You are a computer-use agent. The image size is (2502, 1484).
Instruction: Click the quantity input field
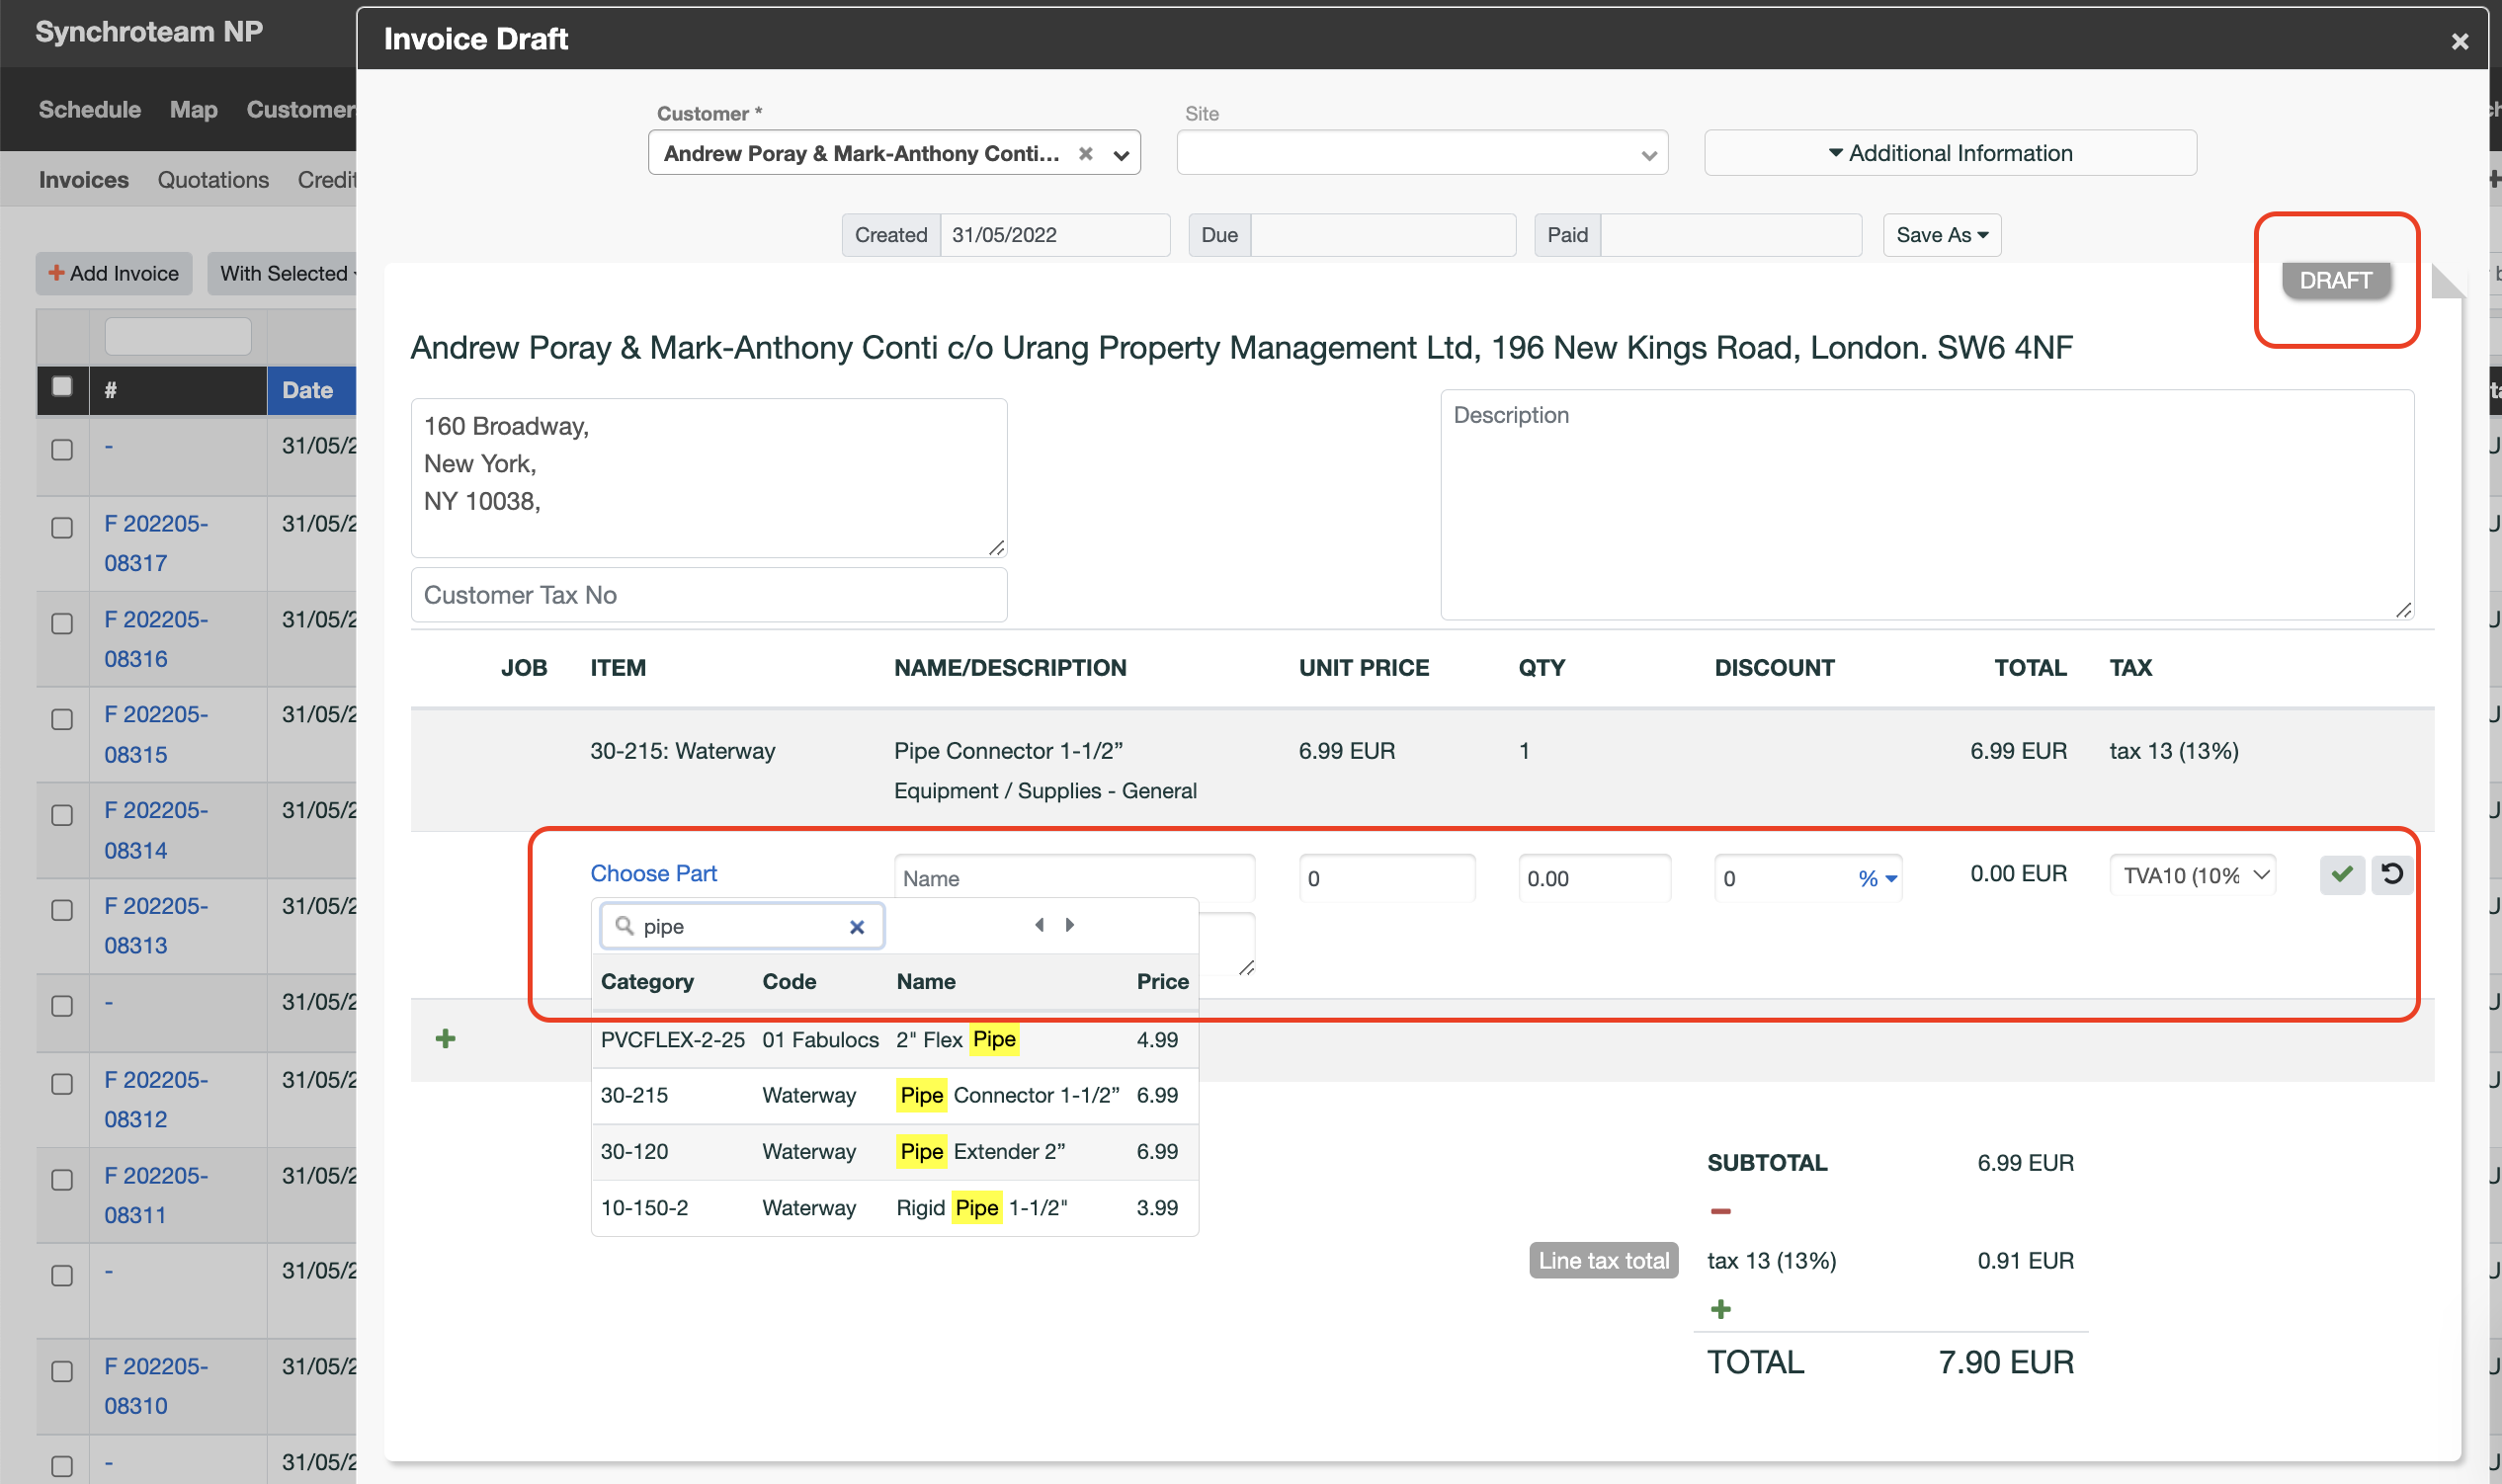tap(1593, 879)
